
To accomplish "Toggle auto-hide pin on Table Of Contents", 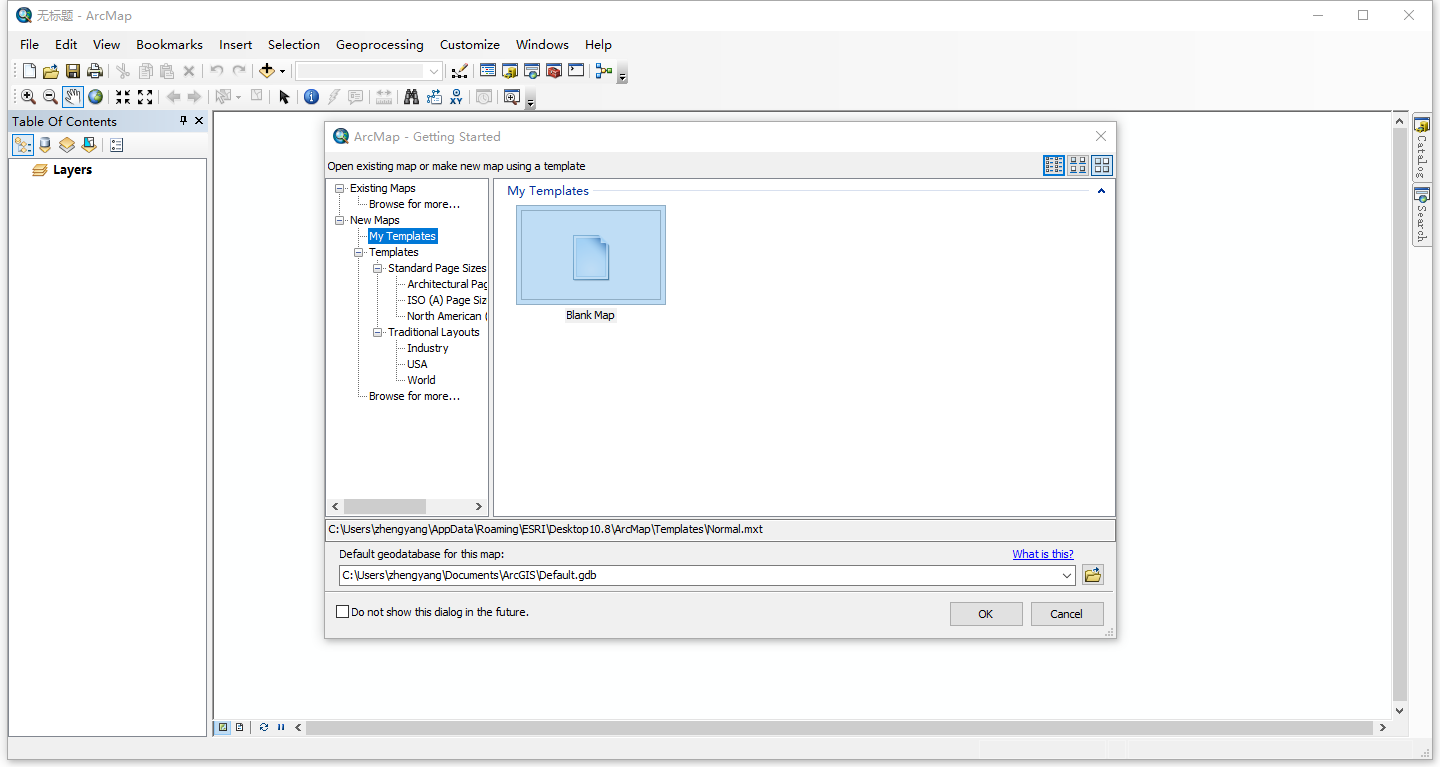I will (x=183, y=120).
